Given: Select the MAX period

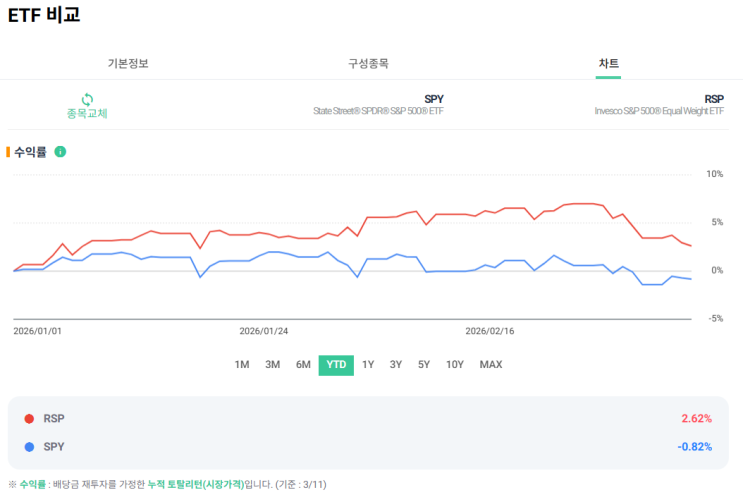Looking at the screenshot, I should coord(491,365).
